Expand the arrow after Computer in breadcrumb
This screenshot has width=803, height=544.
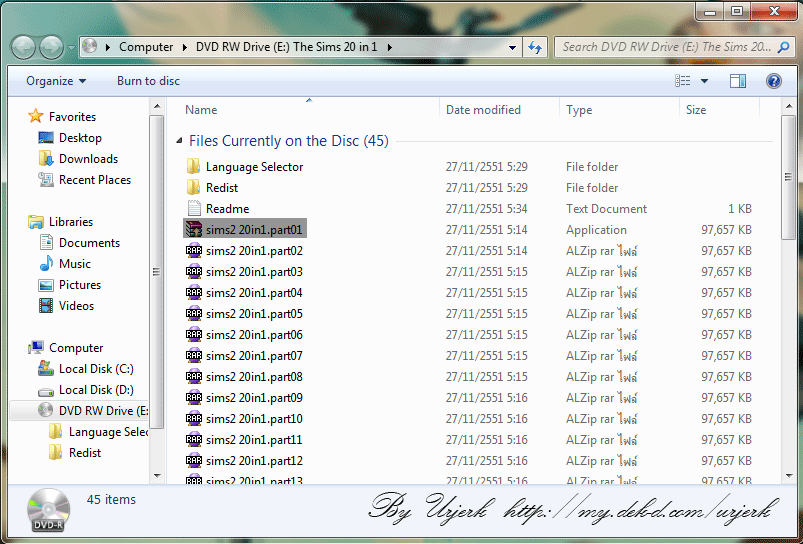coord(184,47)
